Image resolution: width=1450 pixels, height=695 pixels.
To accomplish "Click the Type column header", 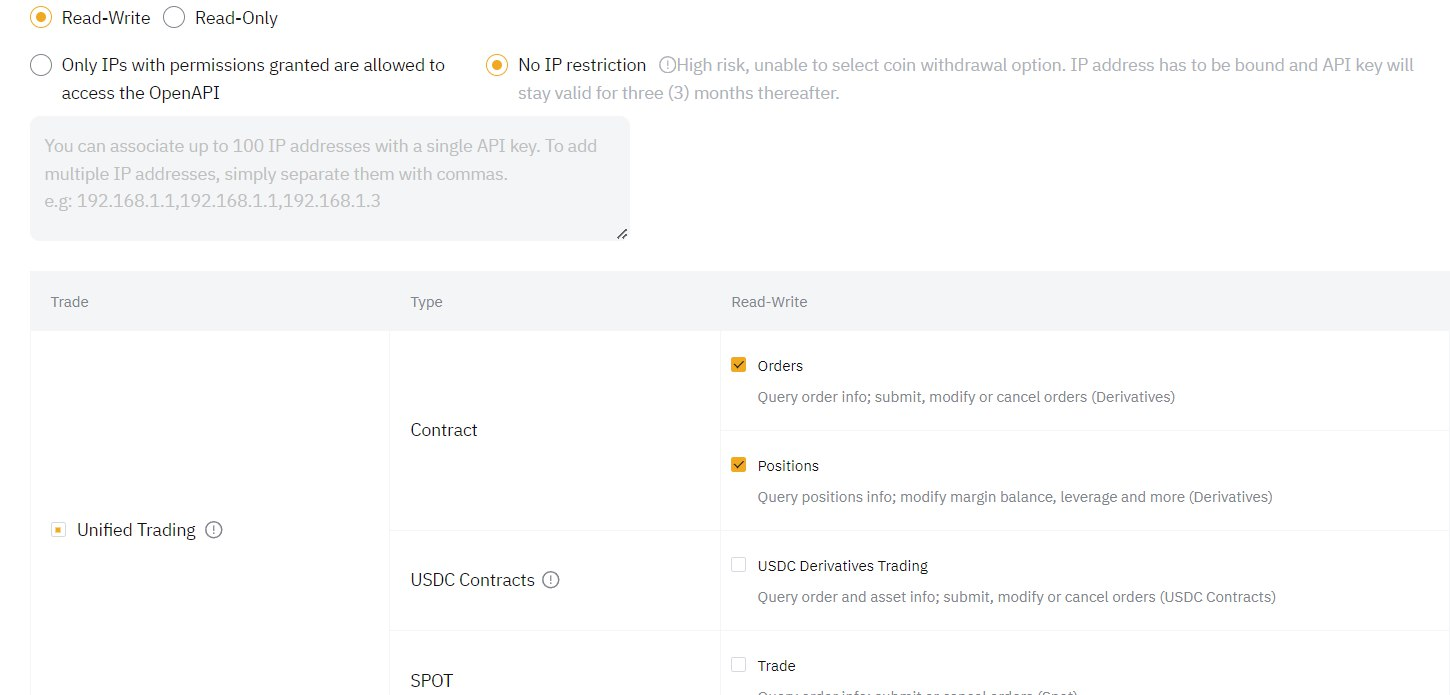I will 426,302.
